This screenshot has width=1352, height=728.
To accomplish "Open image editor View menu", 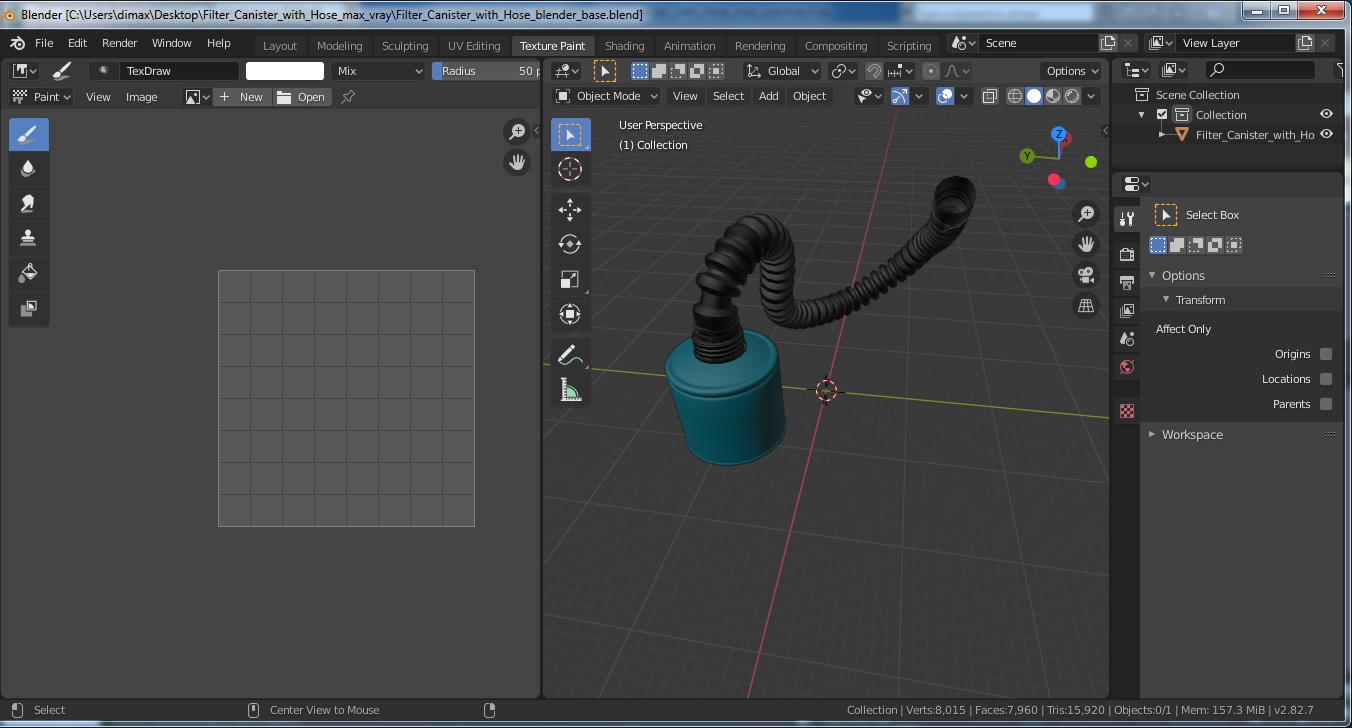I will tap(98, 97).
